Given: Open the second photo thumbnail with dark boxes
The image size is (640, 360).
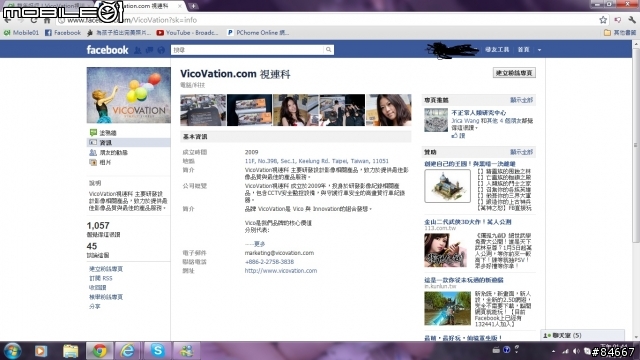Looking at the screenshot, I should pos(249,110).
